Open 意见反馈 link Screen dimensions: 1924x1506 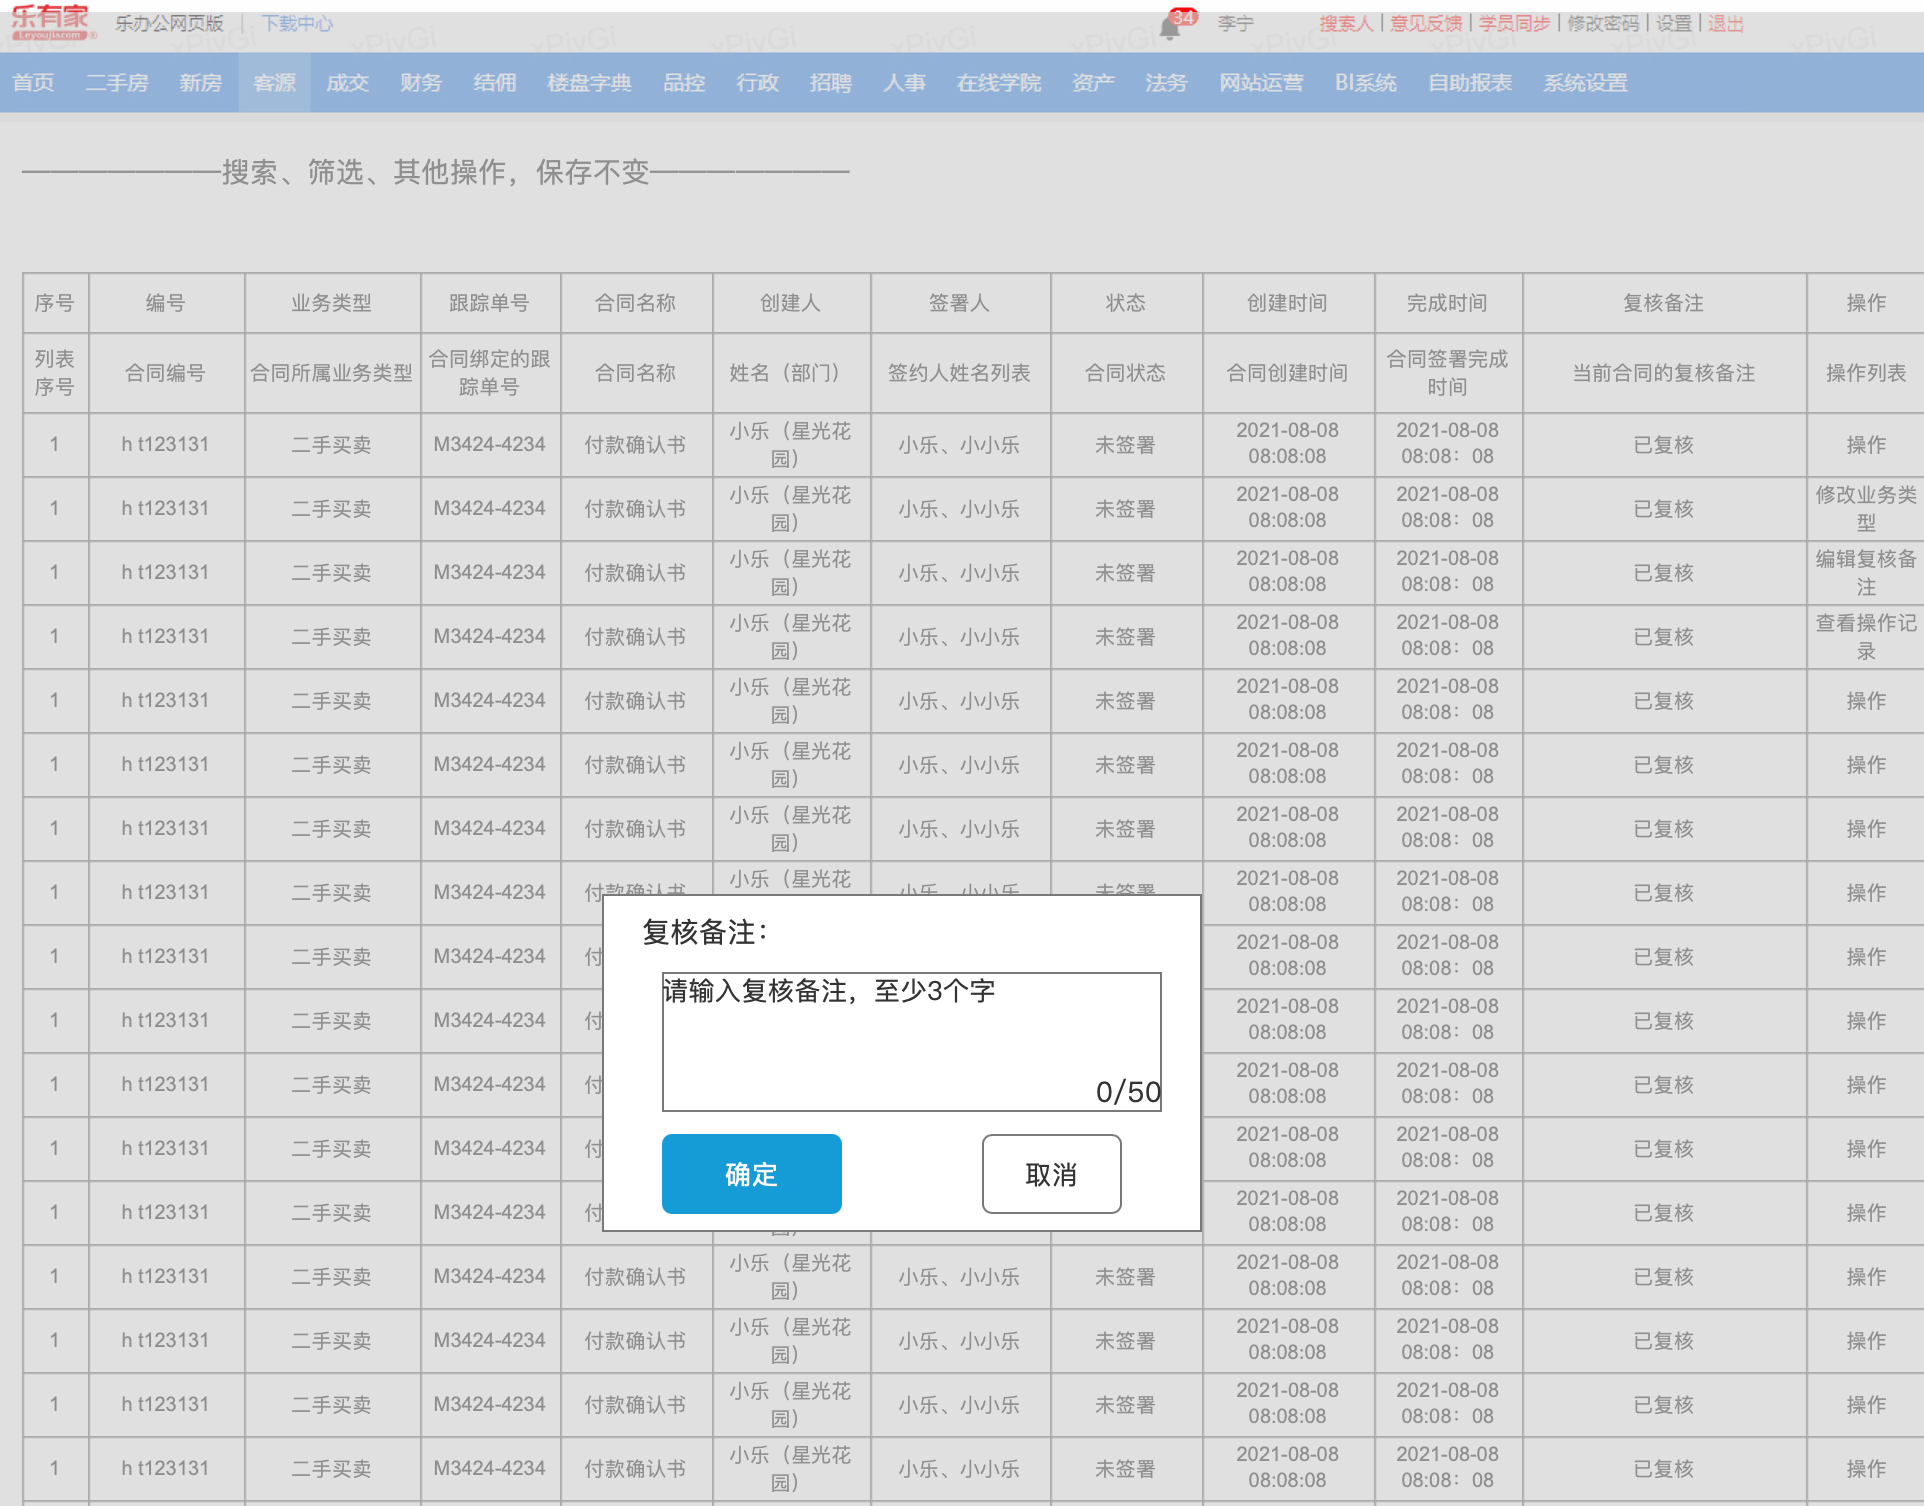tap(1425, 23)
